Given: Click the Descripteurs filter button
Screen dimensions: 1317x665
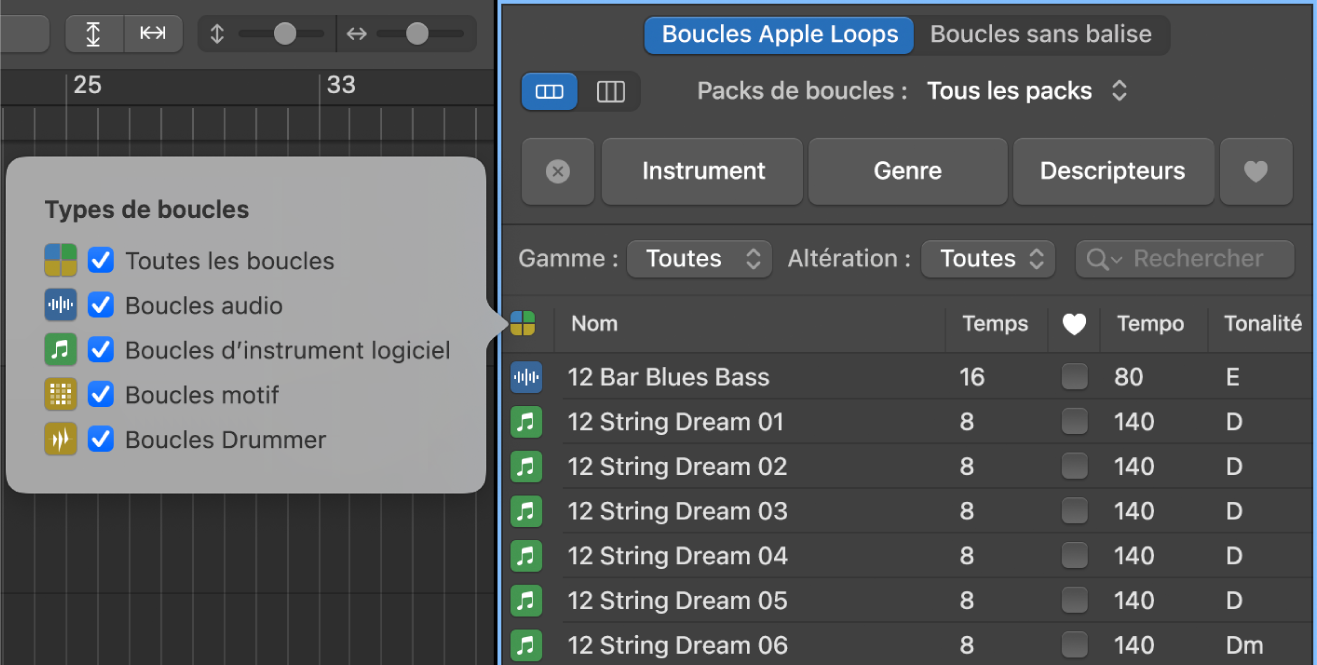Looking at the screenshot, I should click(x=1113, y=171).
